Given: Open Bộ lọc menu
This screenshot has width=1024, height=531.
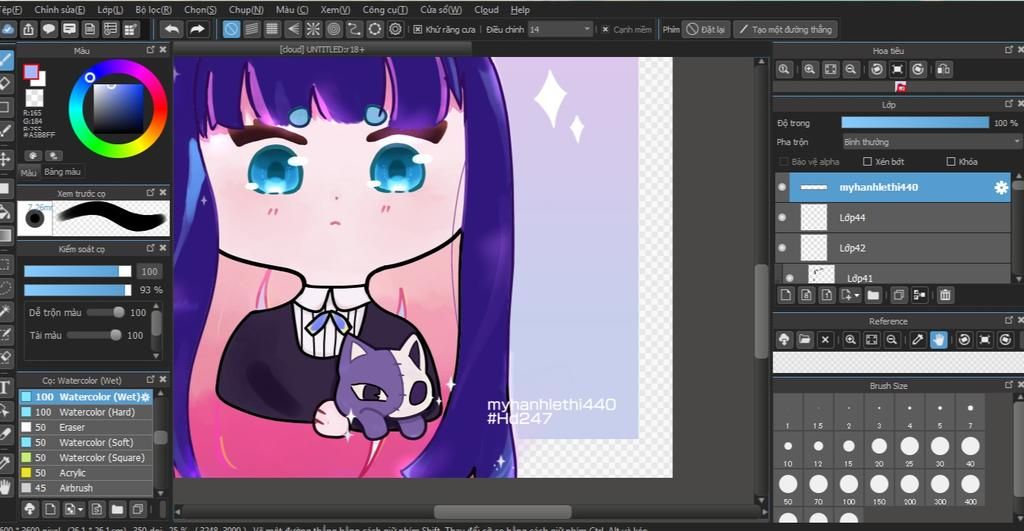Looking at the screenshot, I should (153, 10).
